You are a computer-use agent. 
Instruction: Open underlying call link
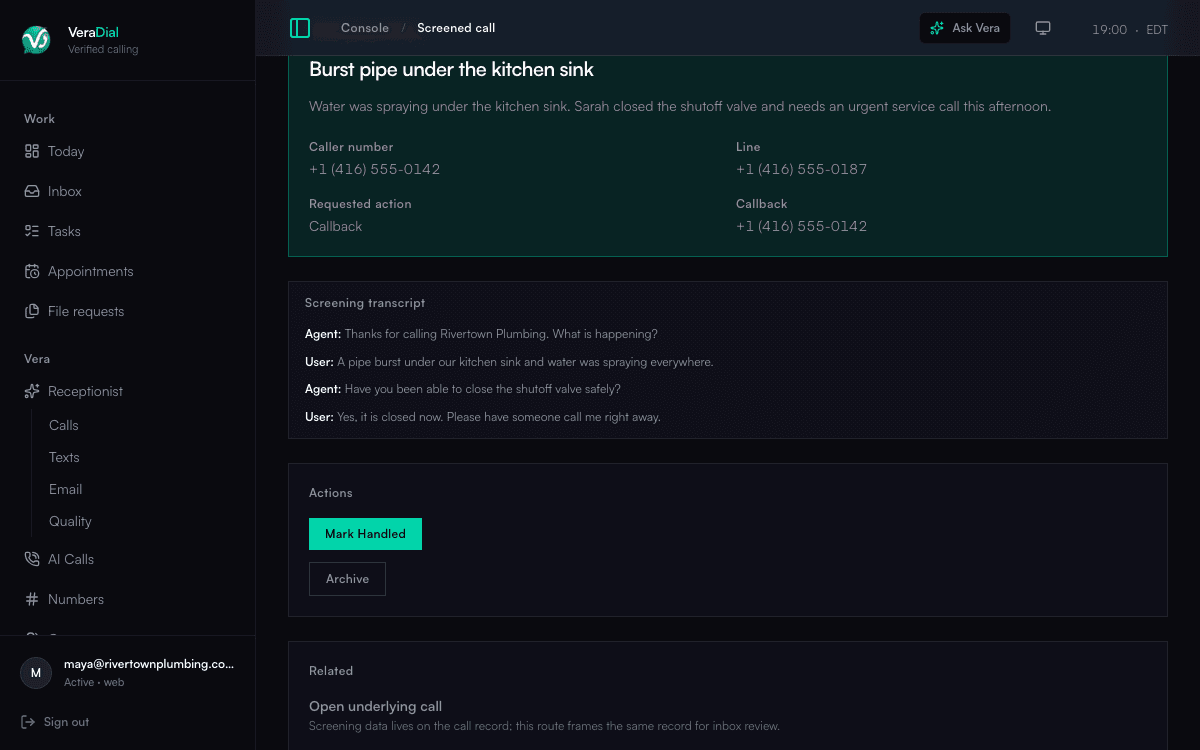(375, 706)
